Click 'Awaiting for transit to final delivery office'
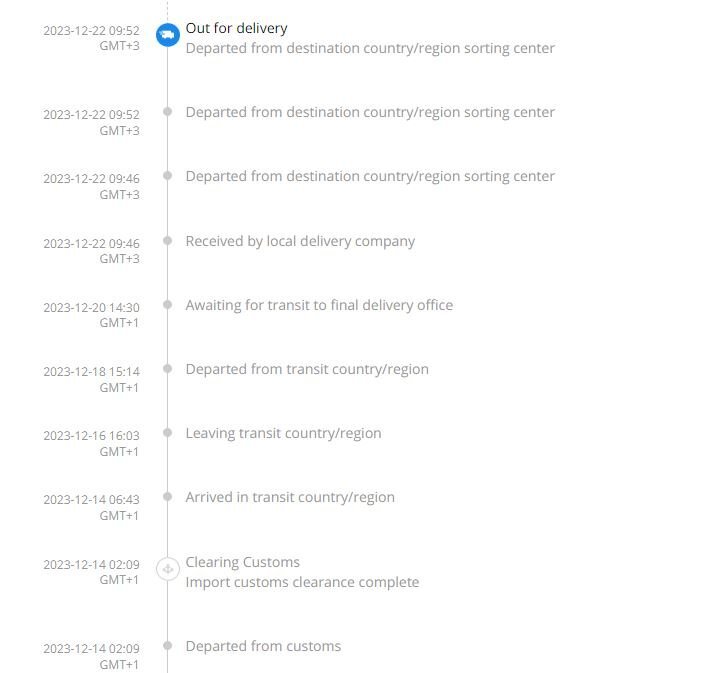This screenshot has height=673, width=722. pos(319,305)
